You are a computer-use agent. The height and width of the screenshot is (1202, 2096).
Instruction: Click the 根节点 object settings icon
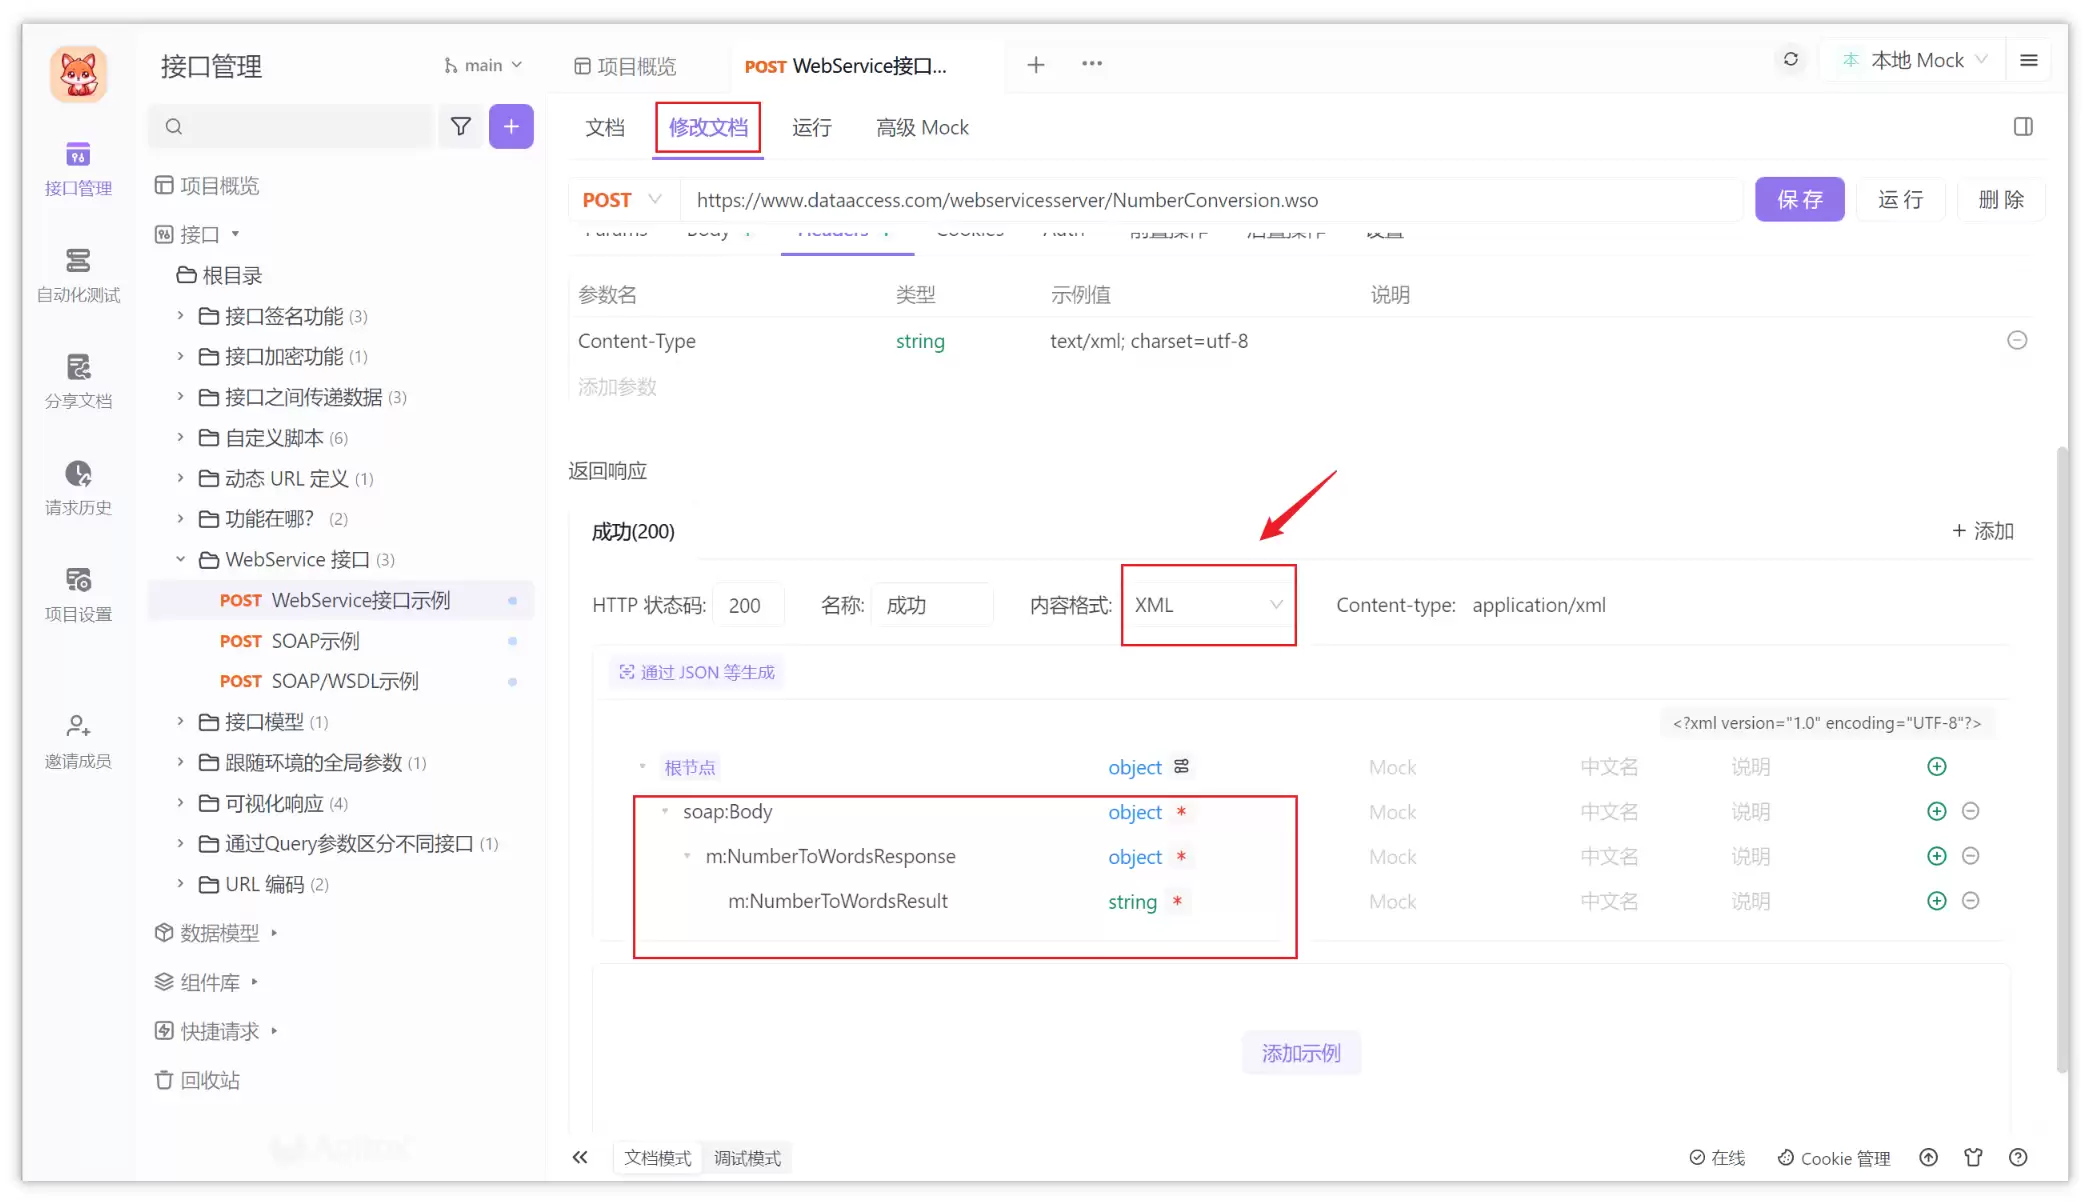pos(1181,767)
